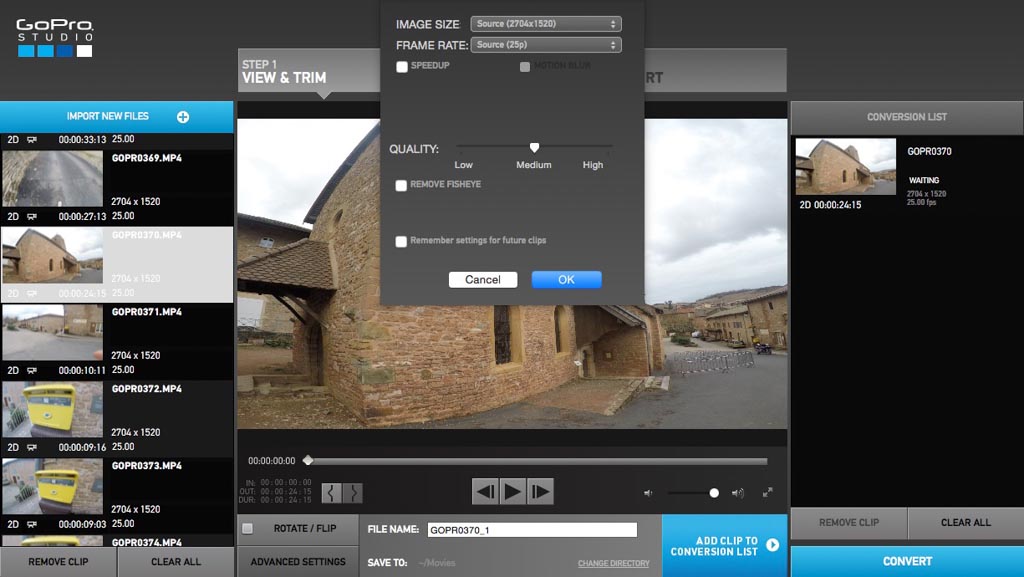The image size is (1024, 577).
Task: Click the File Name input field
Action: [x=532, y=530]
